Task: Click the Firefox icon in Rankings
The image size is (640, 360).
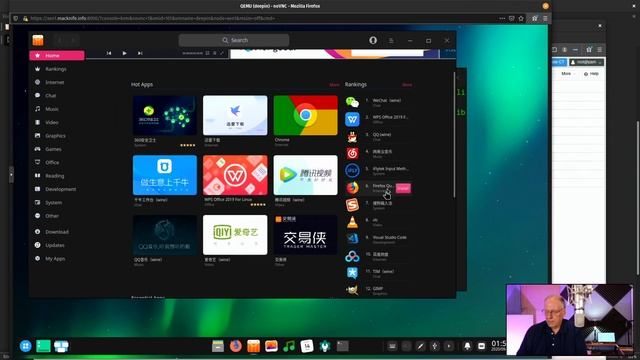Action: [x=352, y=188]
